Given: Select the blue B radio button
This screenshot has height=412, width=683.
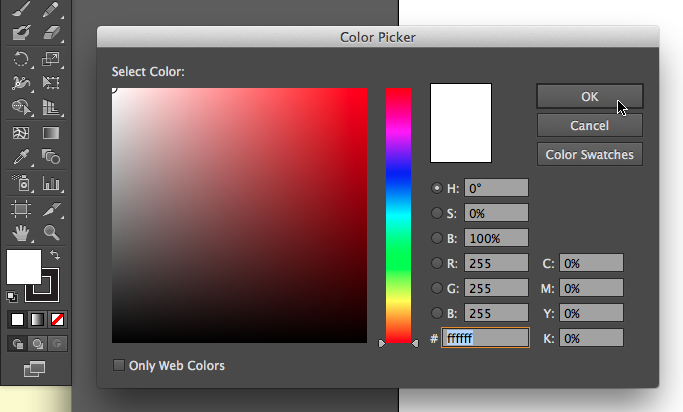Looking at the screenshot, I should (x=436, y=313).
